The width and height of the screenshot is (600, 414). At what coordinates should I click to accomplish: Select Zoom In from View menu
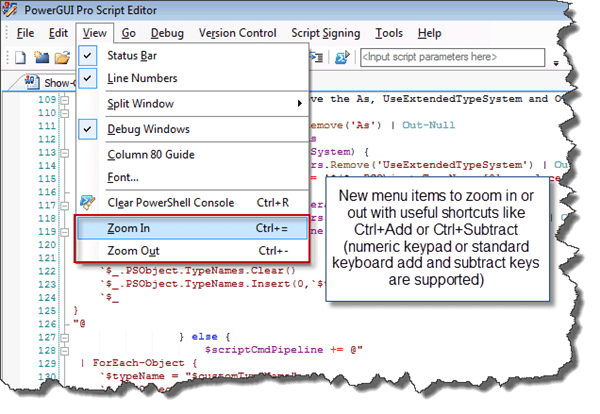[x=128, y=228]
